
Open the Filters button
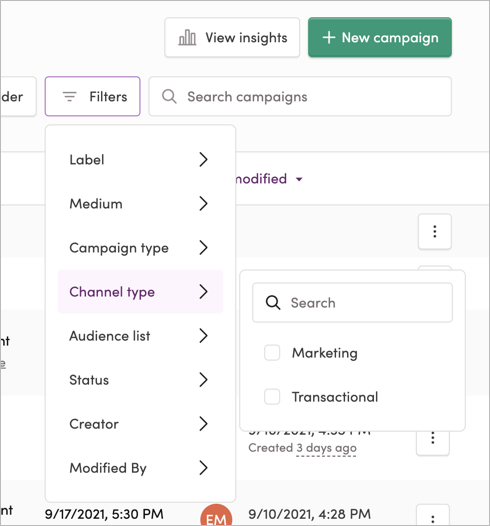point(93,97)
